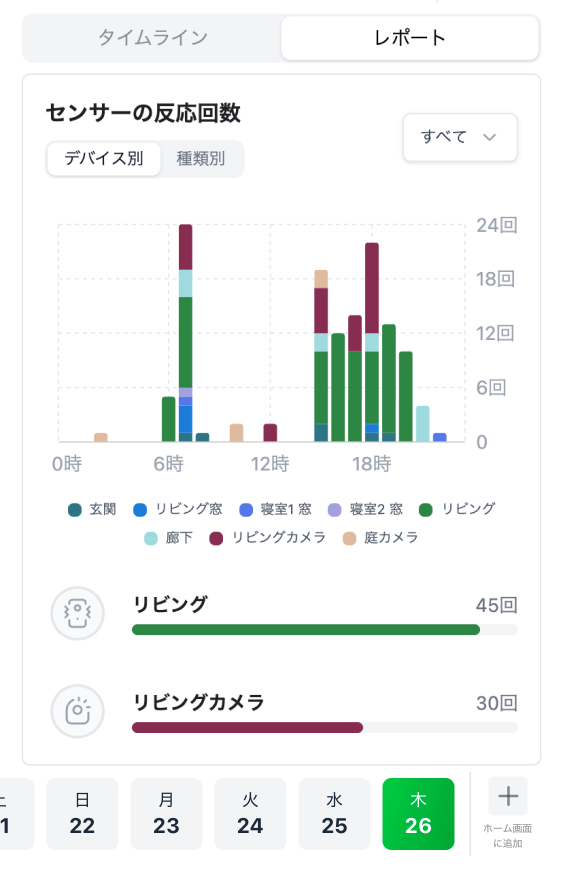Toggle the 庭カメラ legend entry
Viewport: 563px width, 885px height.
pyautogui.click(x=381, y=538)
